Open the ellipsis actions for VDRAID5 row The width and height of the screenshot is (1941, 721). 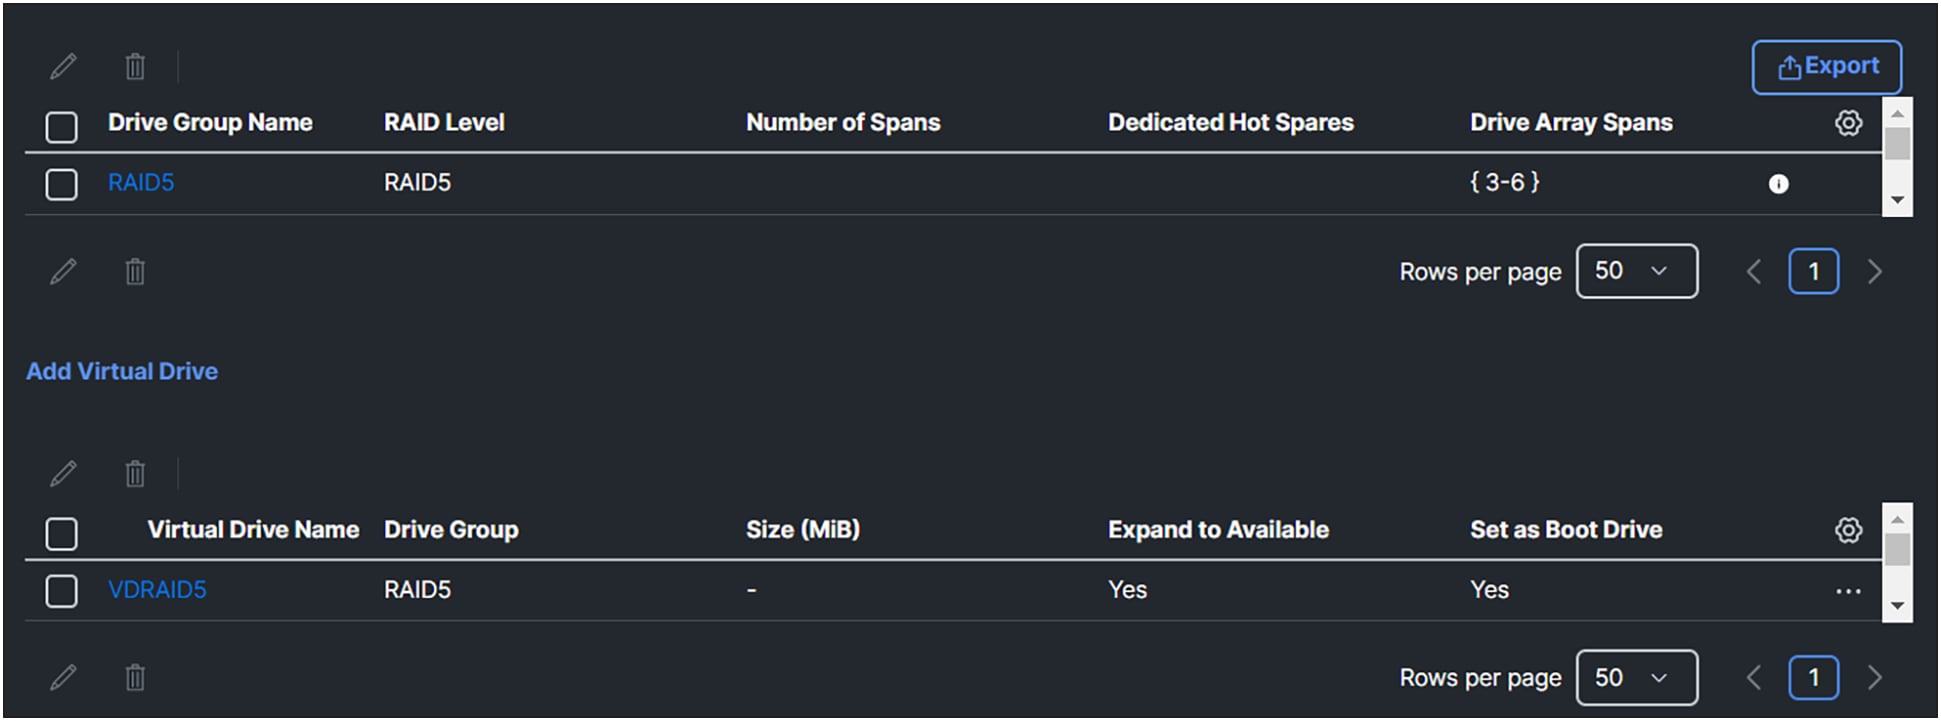click(1847, 590)
